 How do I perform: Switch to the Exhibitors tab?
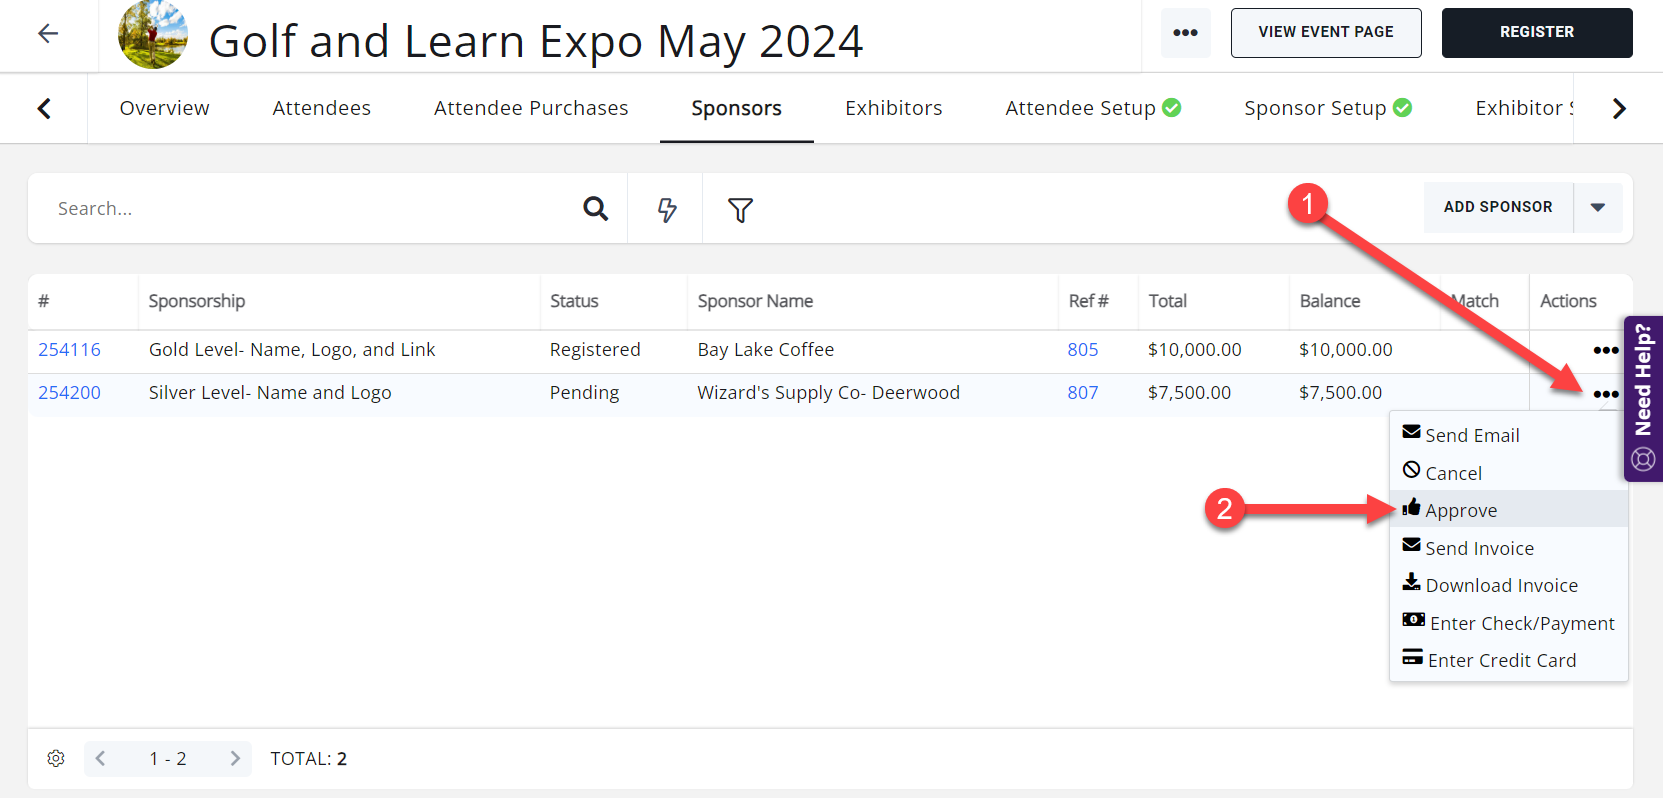pos(893,108)
